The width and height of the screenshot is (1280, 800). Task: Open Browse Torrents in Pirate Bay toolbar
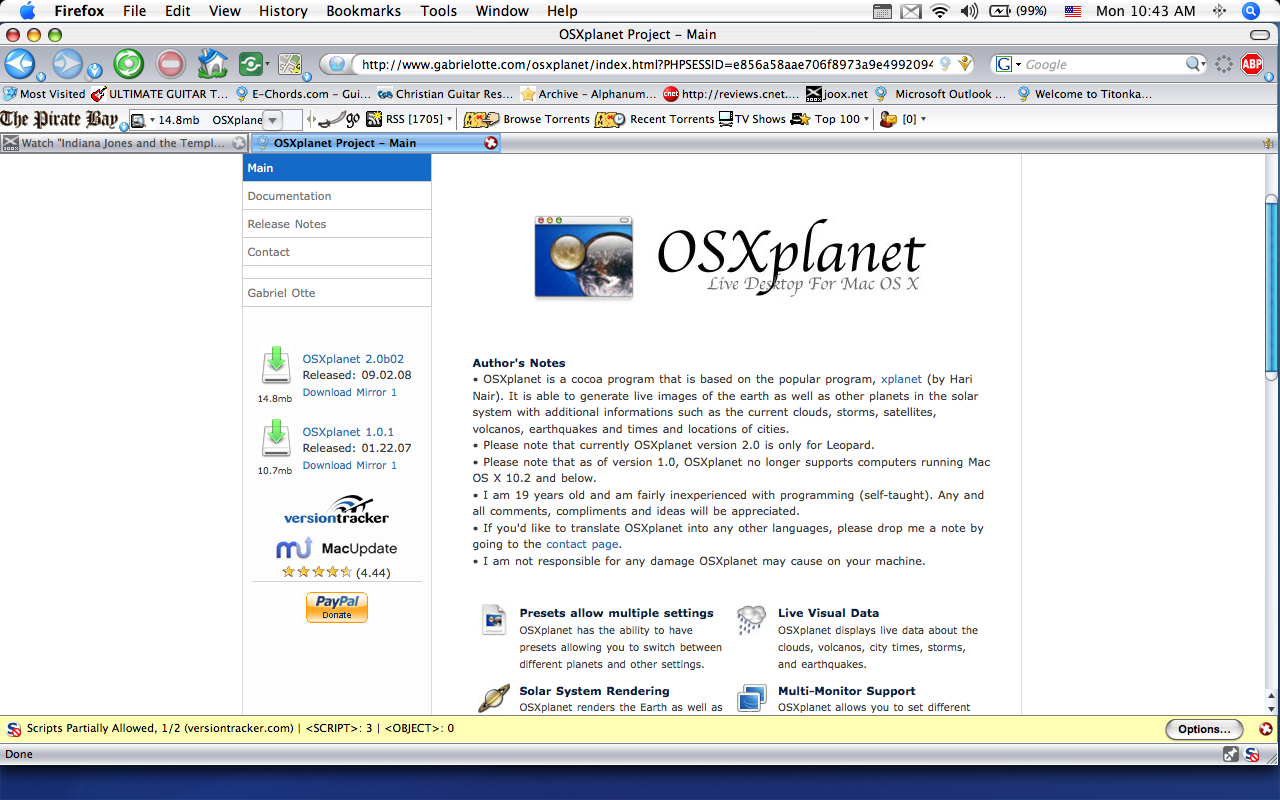point(528,119)
